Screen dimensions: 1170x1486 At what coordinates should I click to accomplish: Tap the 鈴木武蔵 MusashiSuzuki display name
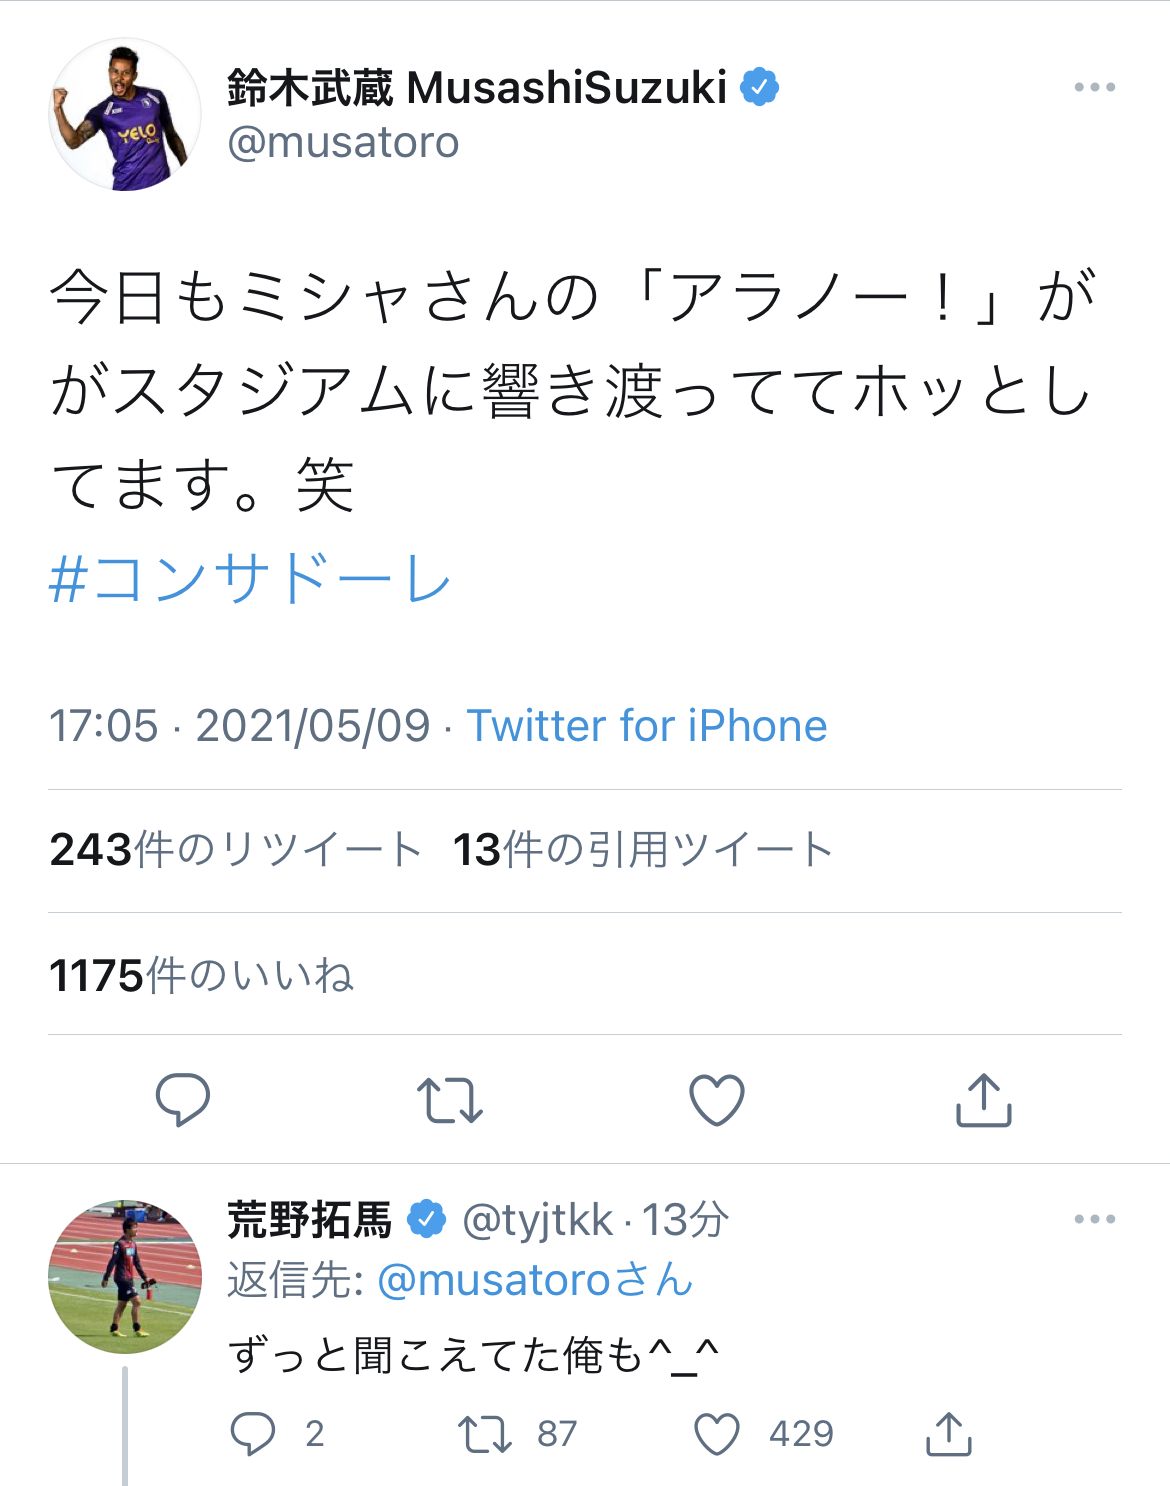point(476,88)
